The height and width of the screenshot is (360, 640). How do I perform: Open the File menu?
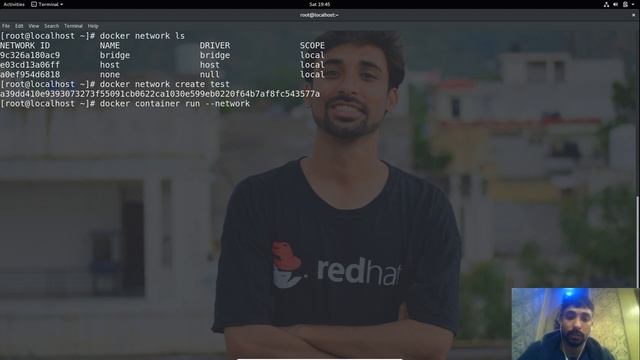[6, 26]
